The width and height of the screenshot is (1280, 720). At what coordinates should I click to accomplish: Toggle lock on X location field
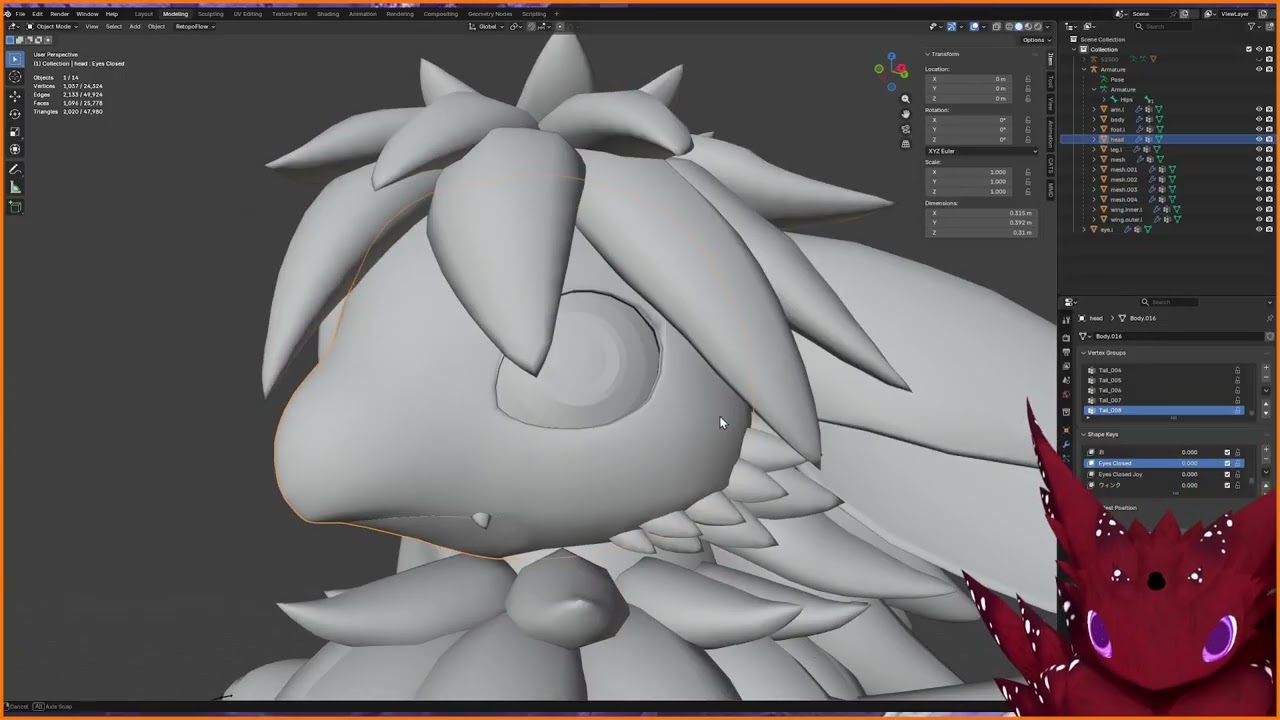click(x=1027, y=79)
